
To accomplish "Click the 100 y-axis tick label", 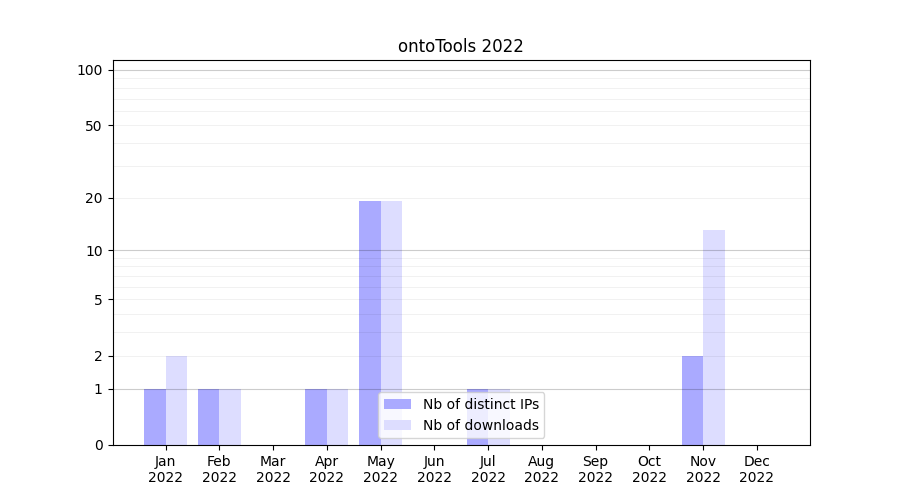I will (90, 70).
